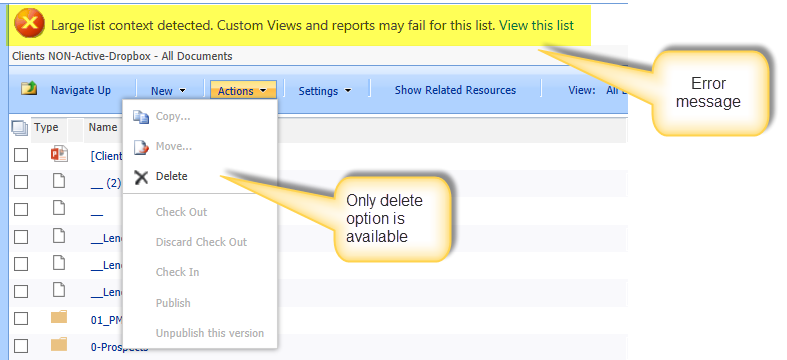Image resolution: width=787 pixels, height=360 pixels.
Task: Click the document icon of __ (2)
Action: point(59,181)
